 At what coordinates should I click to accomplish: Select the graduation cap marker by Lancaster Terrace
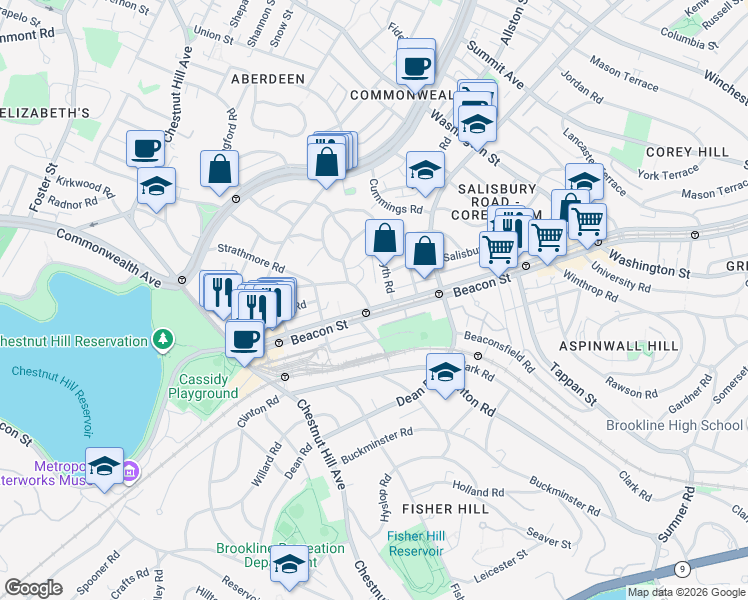pyautogui.click(x=584, y=180)
